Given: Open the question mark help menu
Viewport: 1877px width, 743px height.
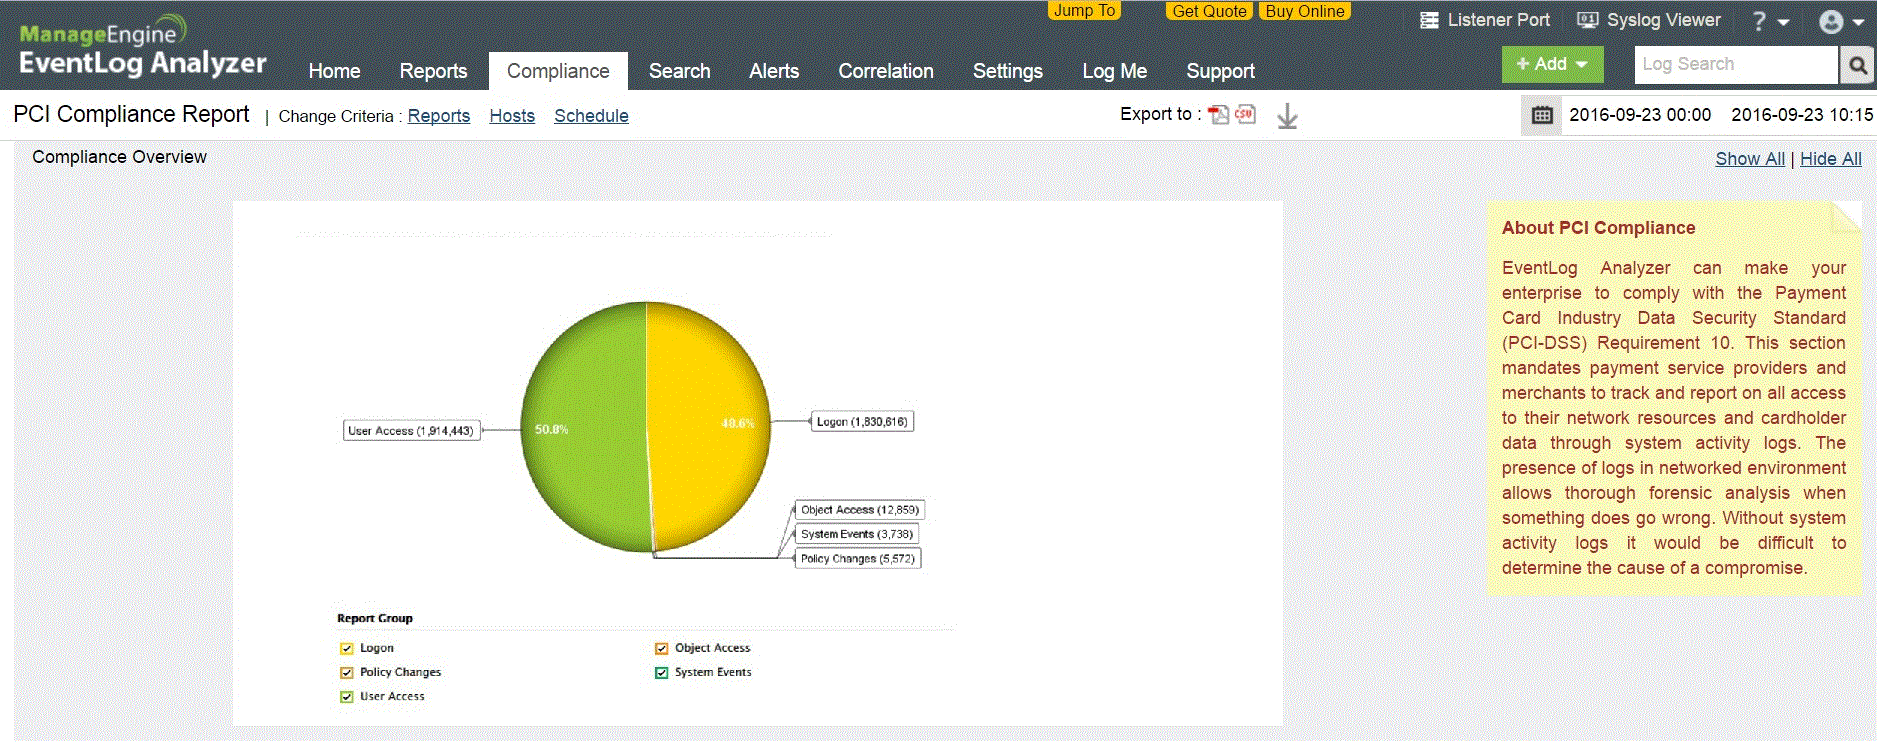Looking at the screenshot, I should click(x=1770, y=21).
